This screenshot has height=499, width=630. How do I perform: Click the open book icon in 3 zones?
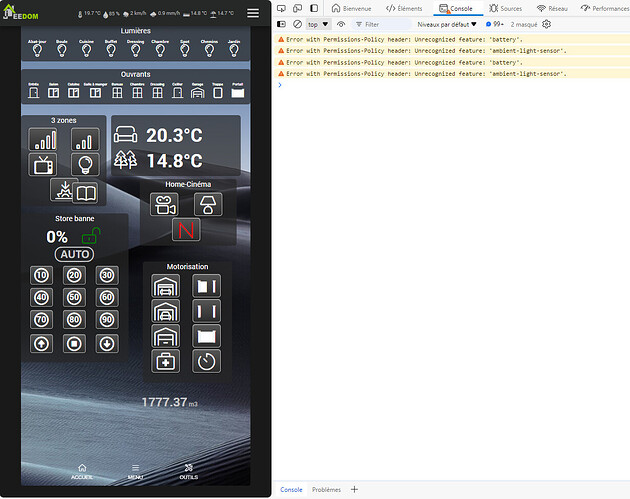pyautogui.click(x=86, y=193)
